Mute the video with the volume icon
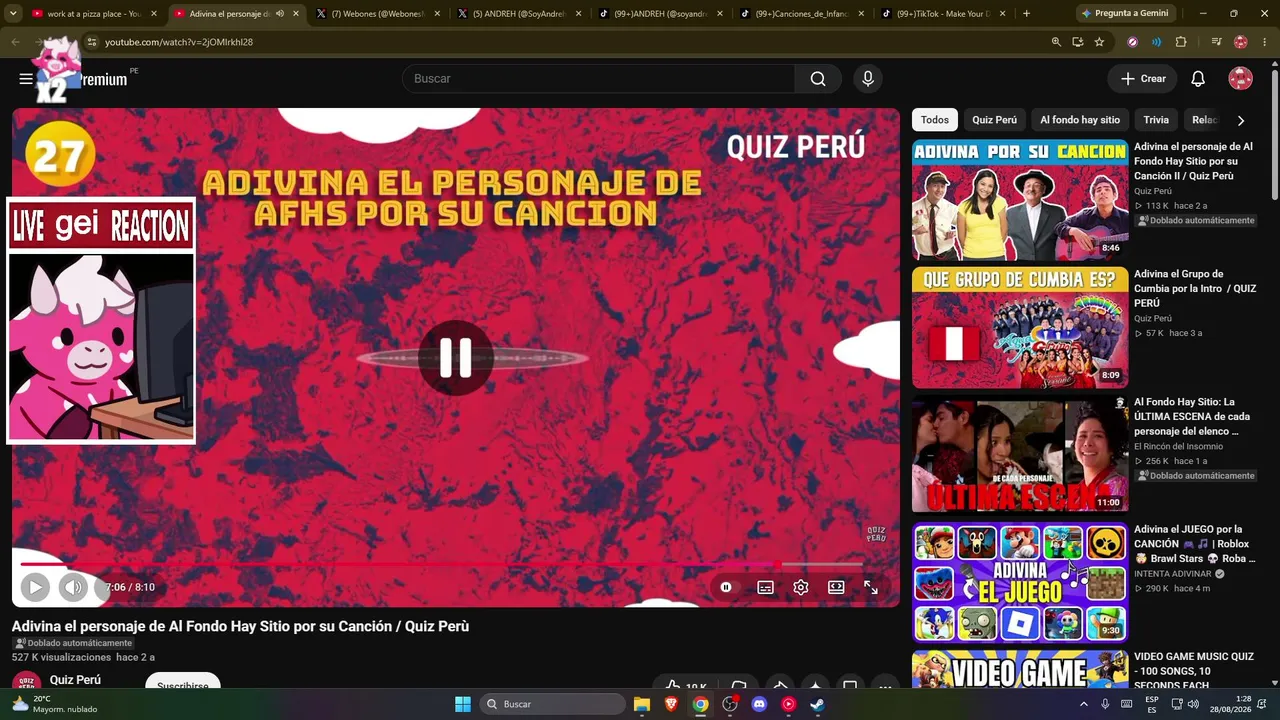1280x720 pixels. [72, 587]
